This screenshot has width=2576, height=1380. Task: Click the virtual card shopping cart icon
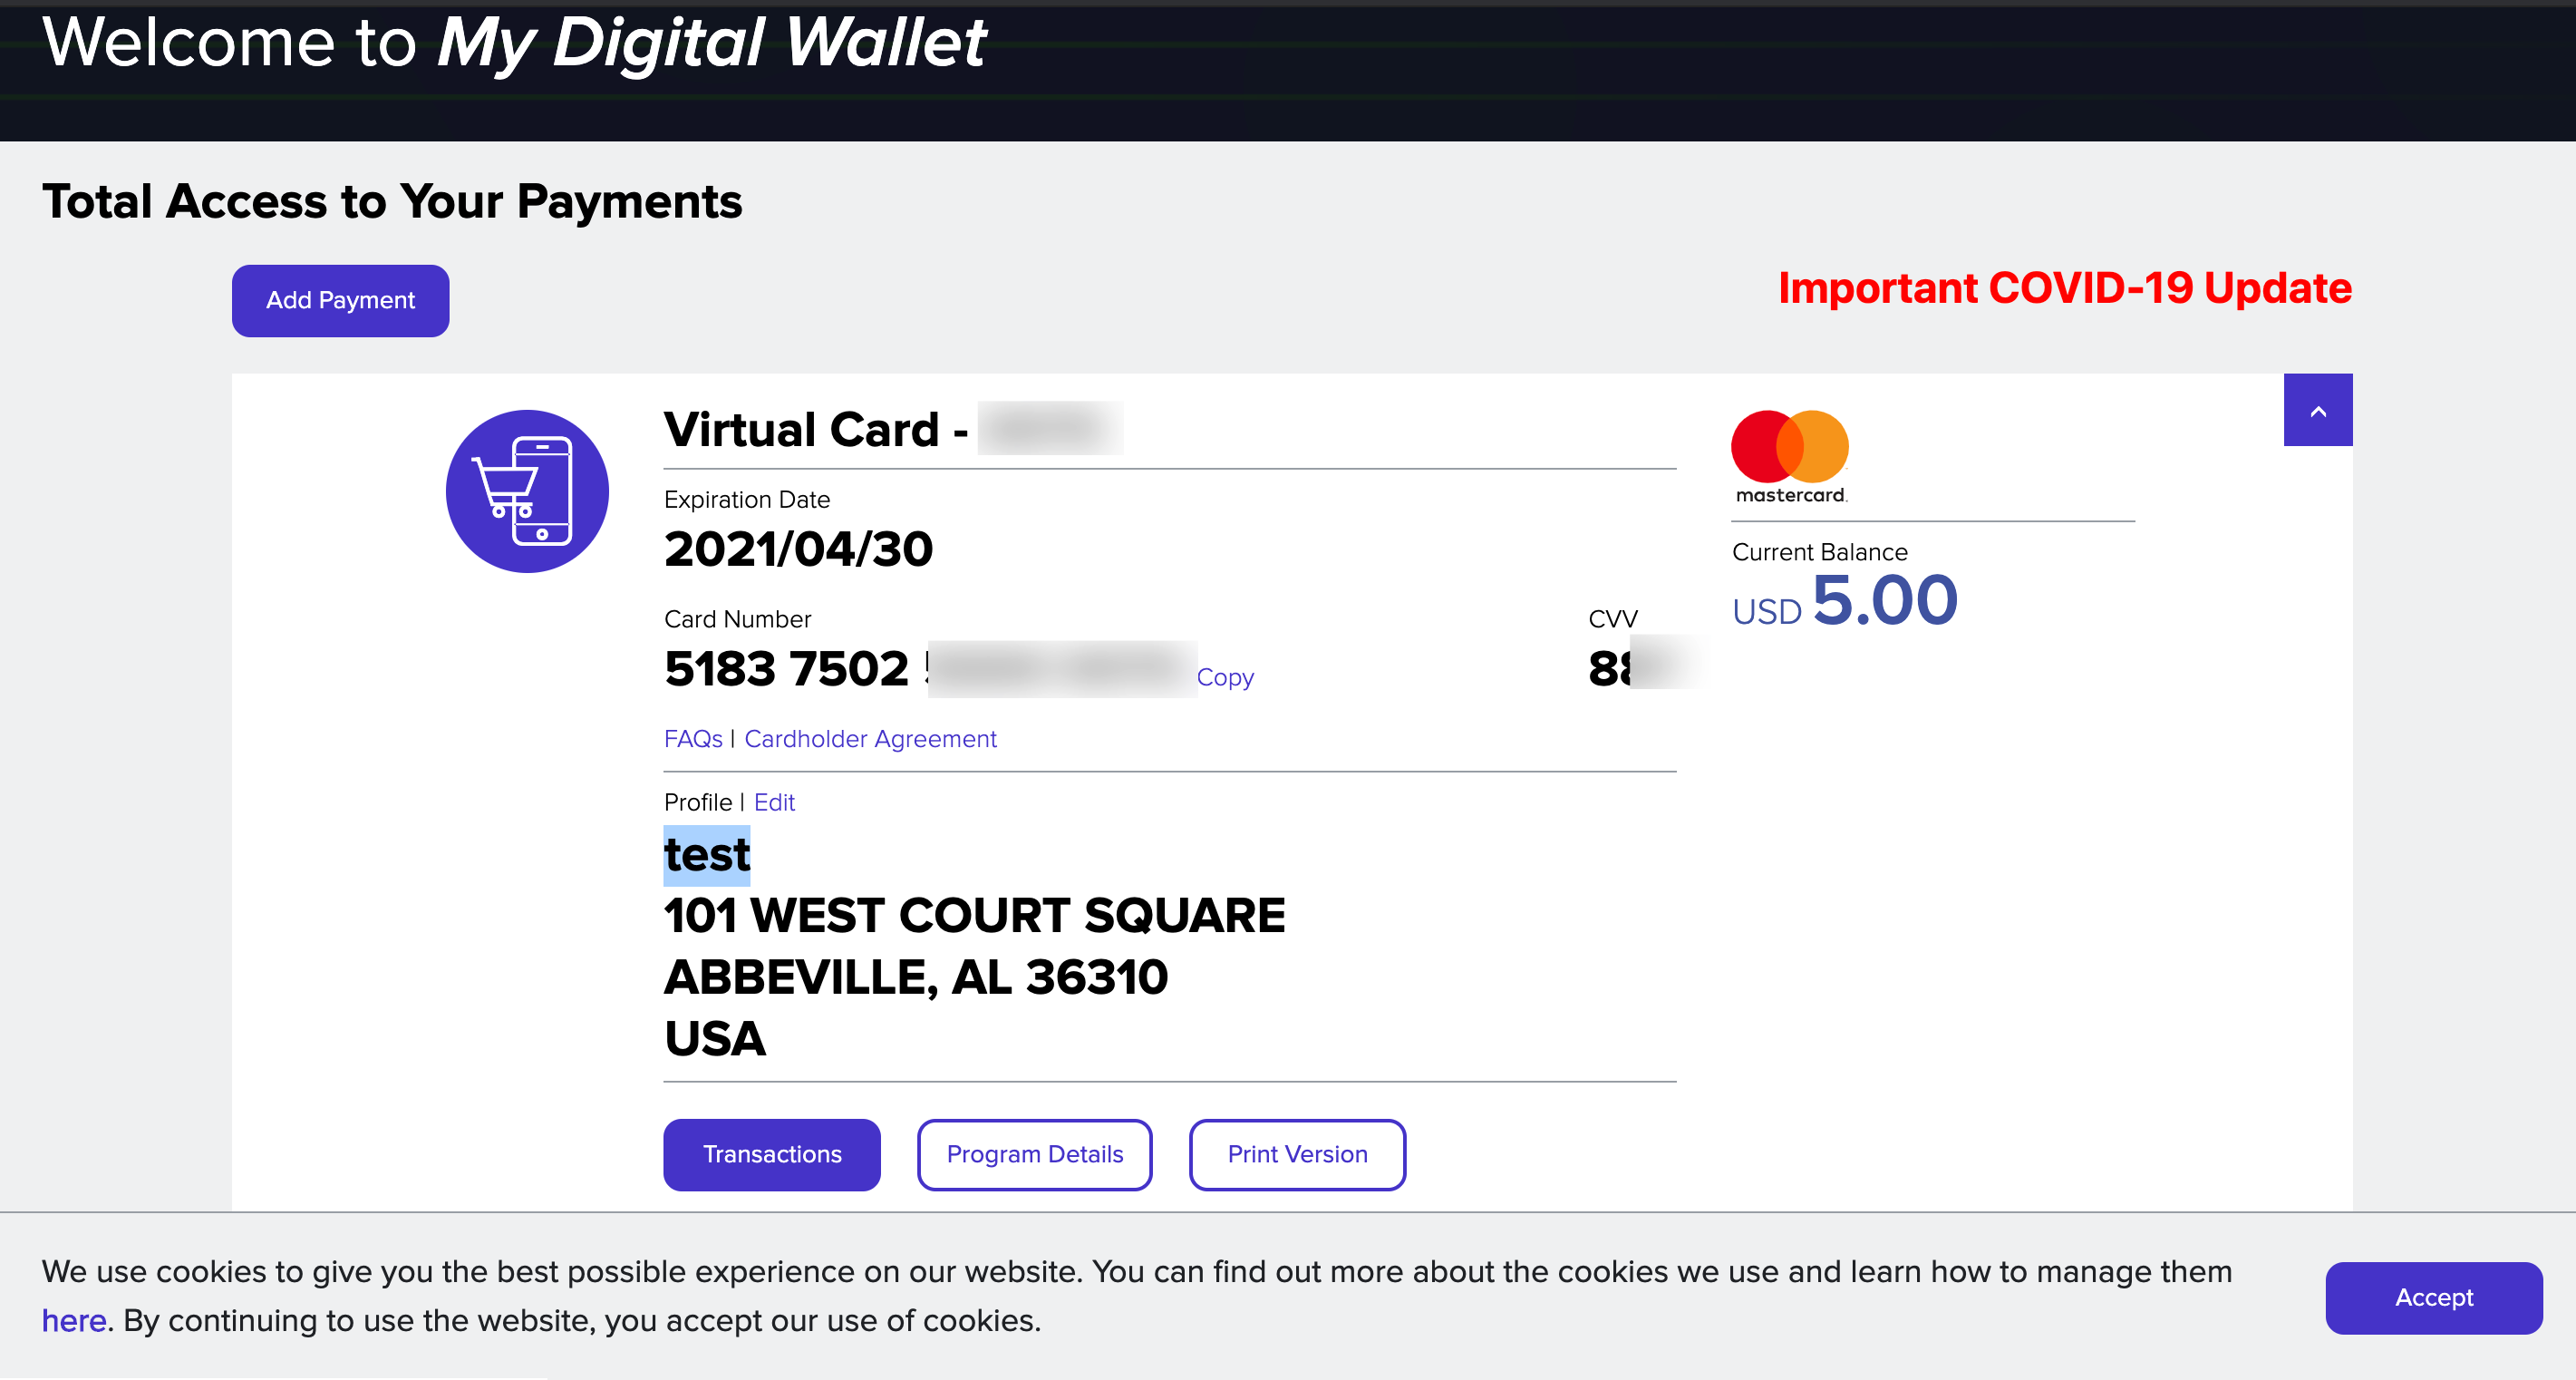[527, 491]
